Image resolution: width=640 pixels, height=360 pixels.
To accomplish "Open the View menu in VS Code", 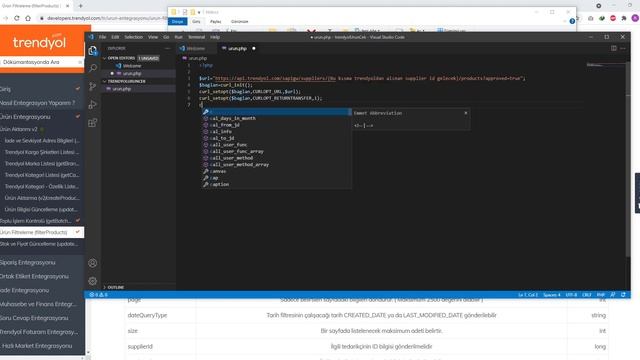I will pos(153,37).
